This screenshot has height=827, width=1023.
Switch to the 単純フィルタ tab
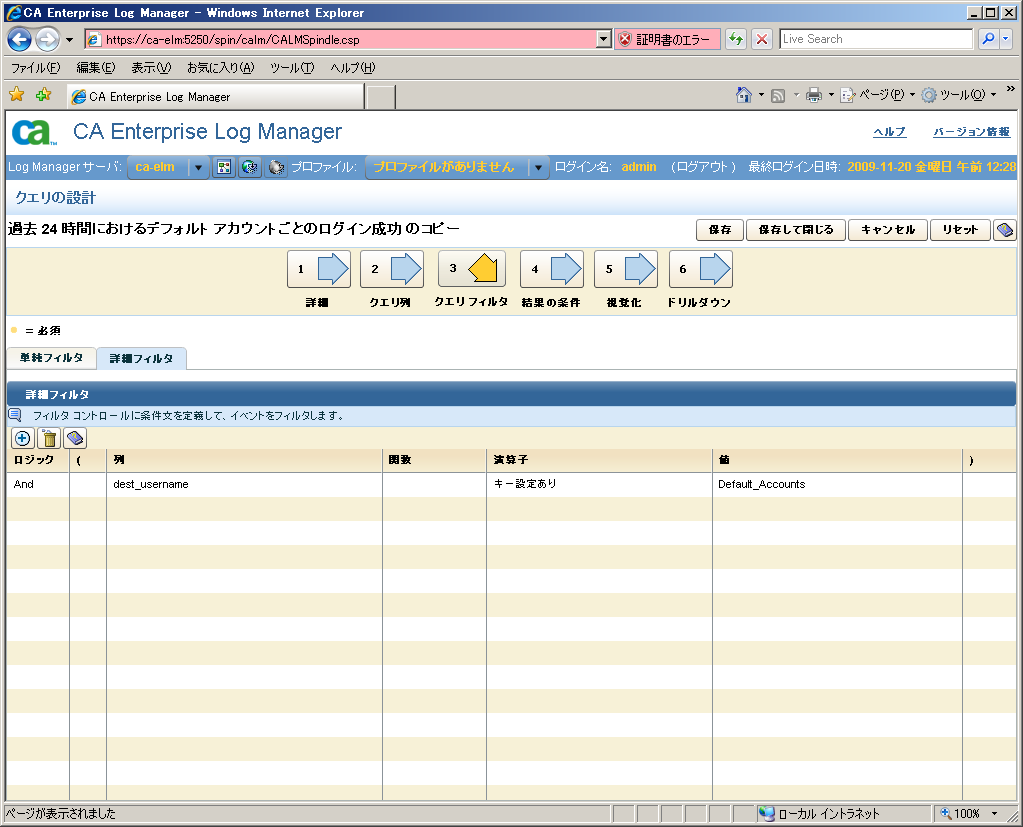coord(51,358)
